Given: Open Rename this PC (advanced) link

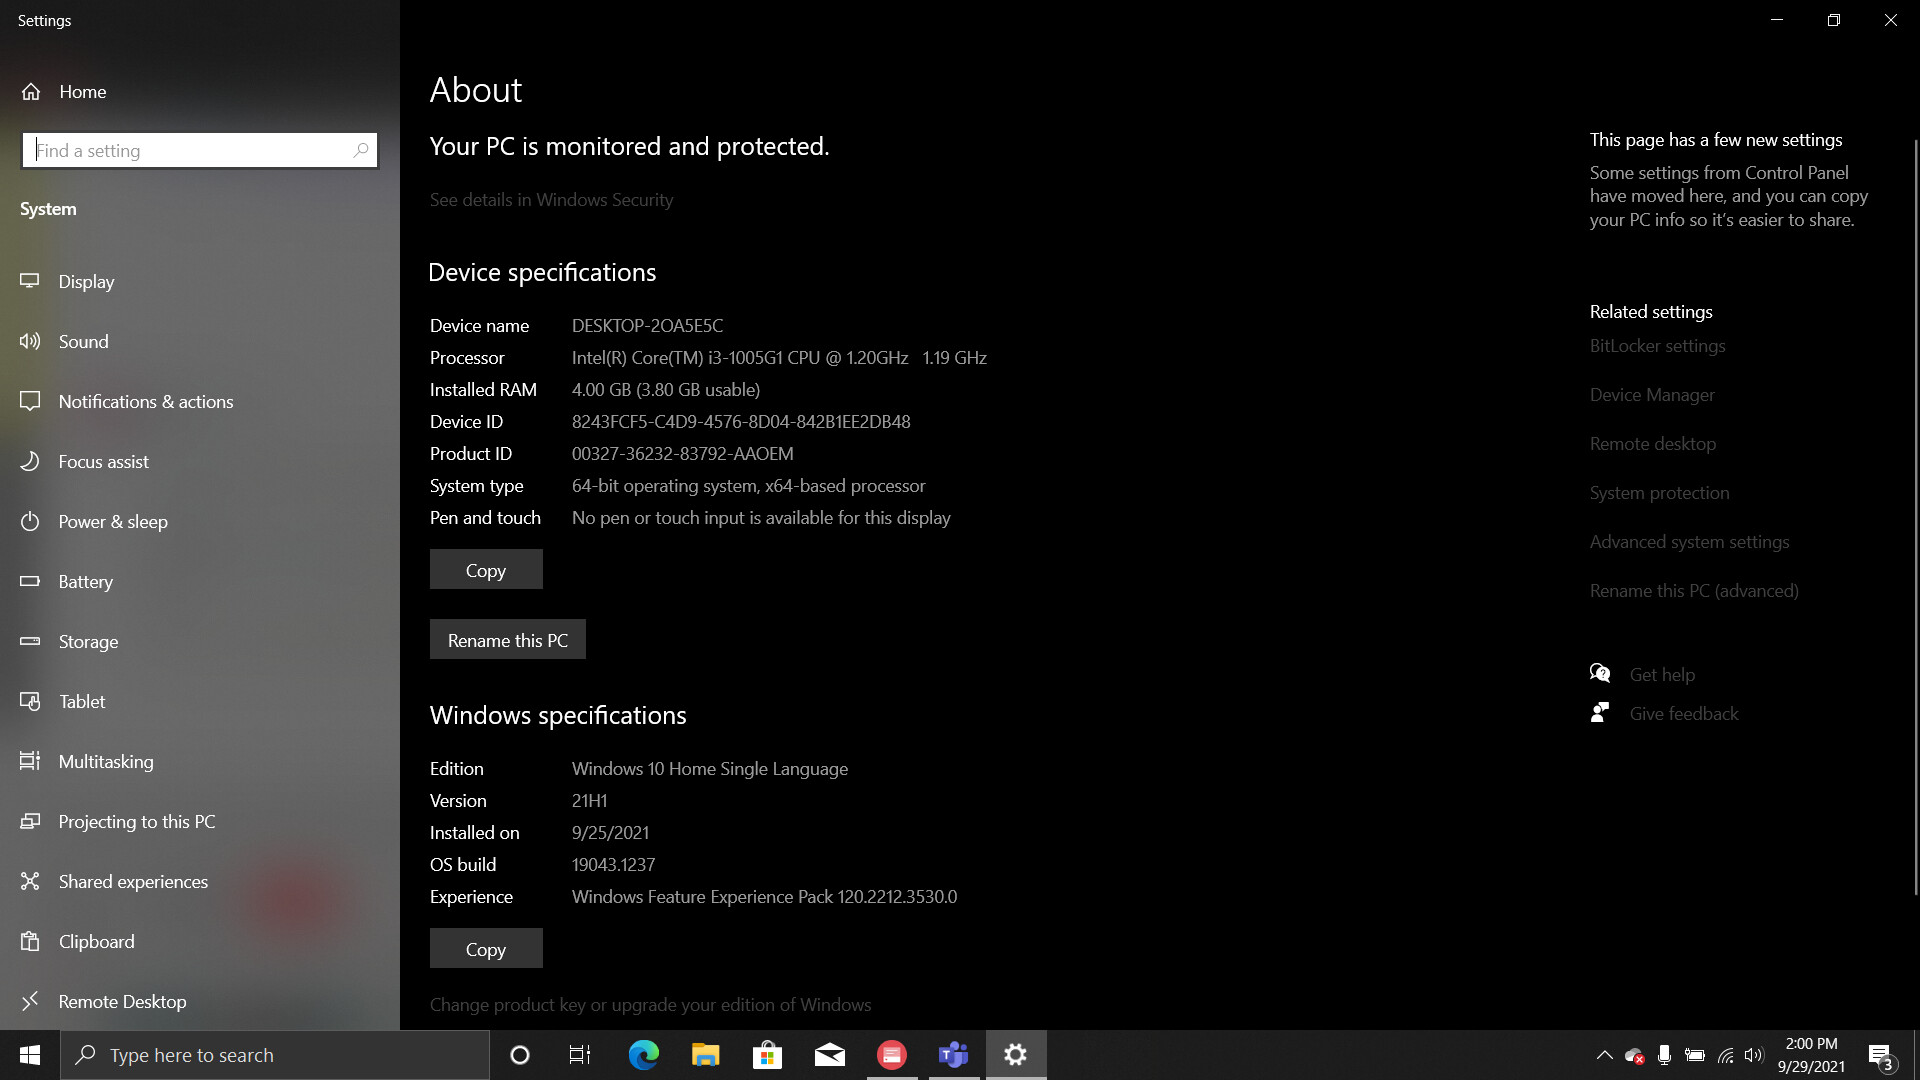Looking at the screenshot, I should (1694, 590).
